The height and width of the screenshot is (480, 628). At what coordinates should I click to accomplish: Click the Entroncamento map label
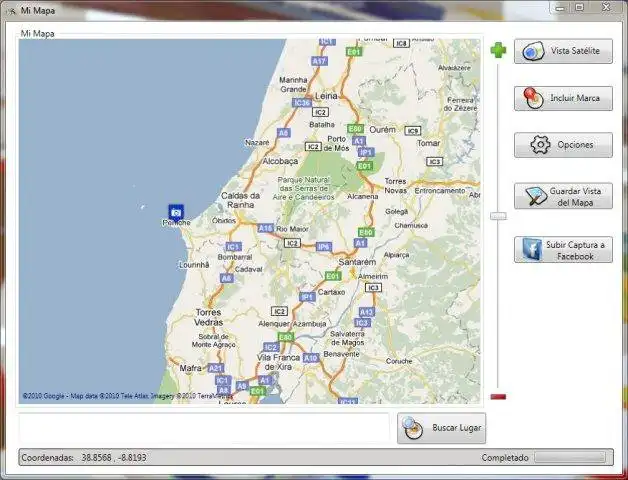coord(440,191)
